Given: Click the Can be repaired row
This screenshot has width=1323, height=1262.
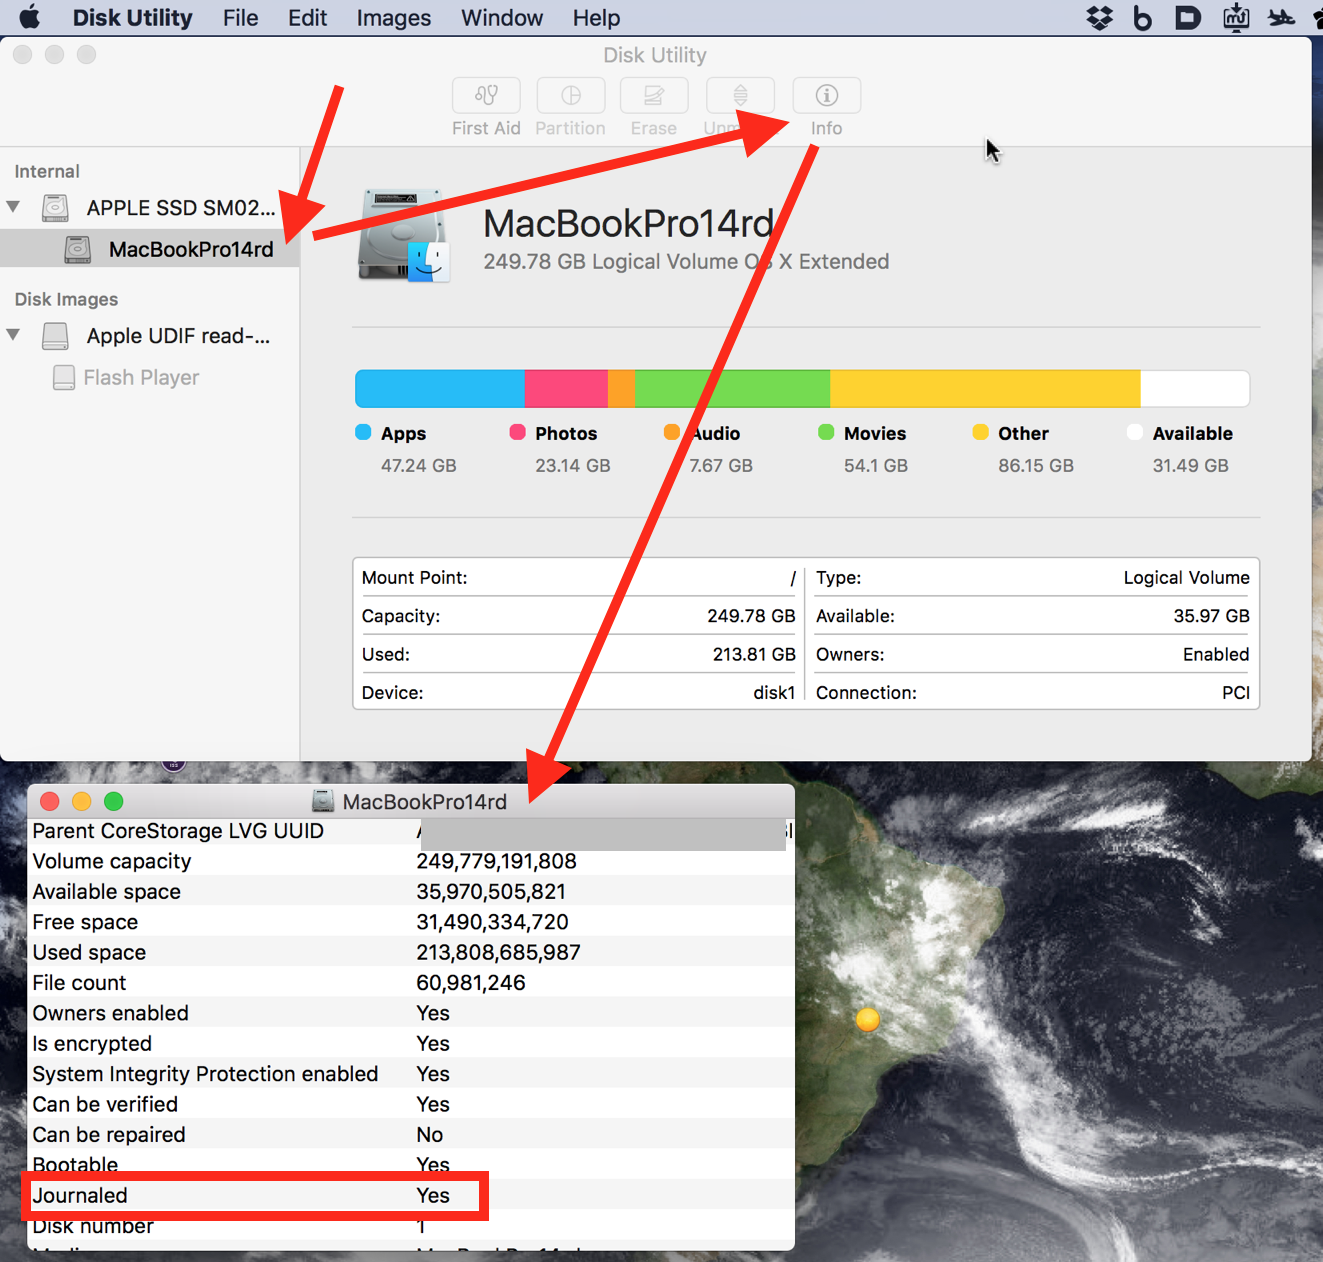Looking at the screenshot, I should click(x=411, y=1135).
